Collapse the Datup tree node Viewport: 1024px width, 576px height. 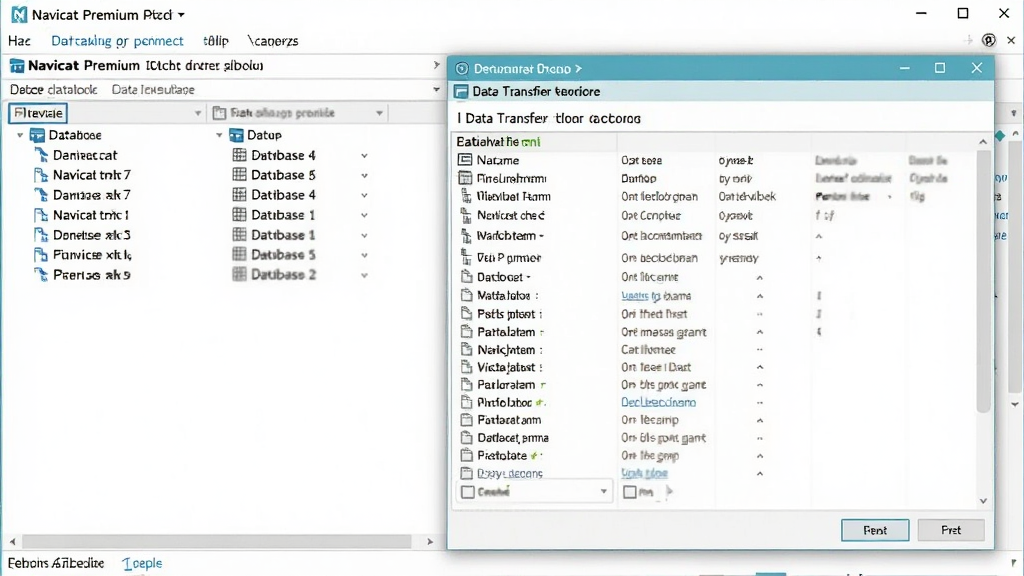click(x=219, y=135)
